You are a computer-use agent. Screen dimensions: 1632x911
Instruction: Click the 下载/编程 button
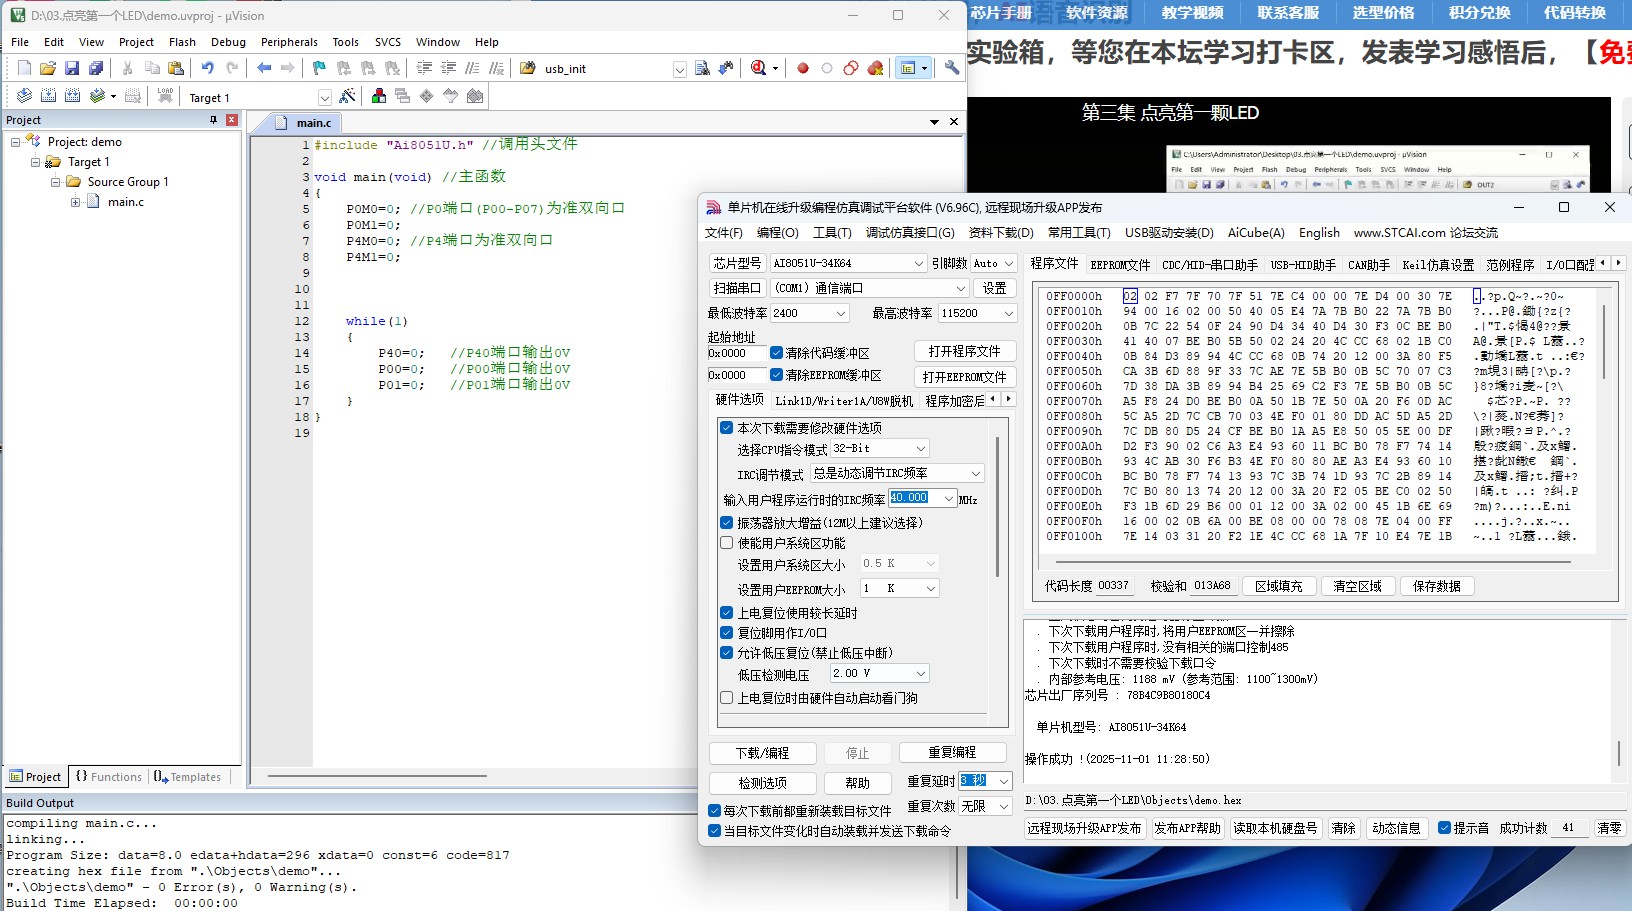(762, 752)
